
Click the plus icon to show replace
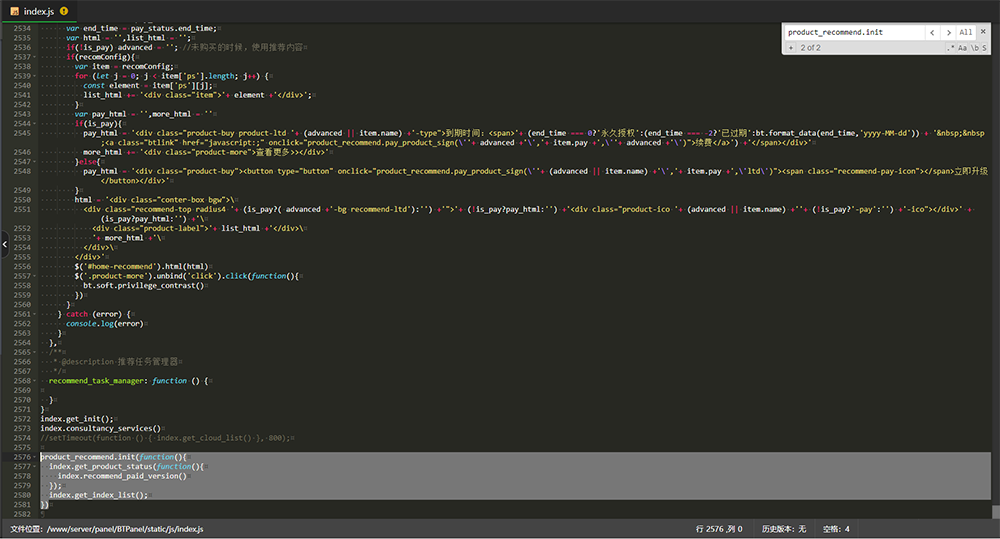(791, 47)
